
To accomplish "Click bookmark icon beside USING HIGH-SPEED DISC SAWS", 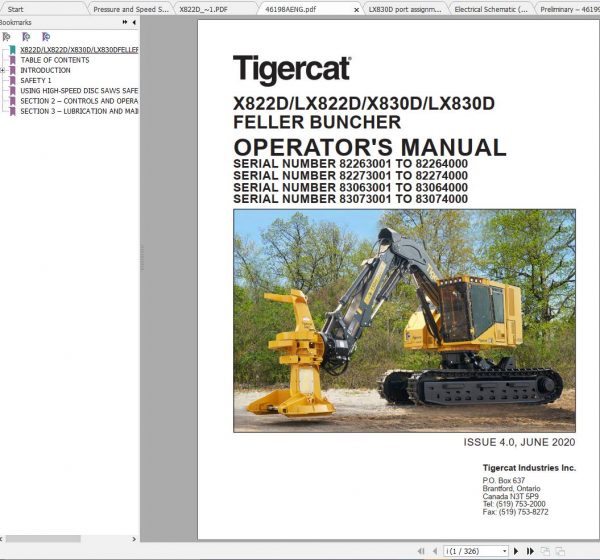I will 13,91.
